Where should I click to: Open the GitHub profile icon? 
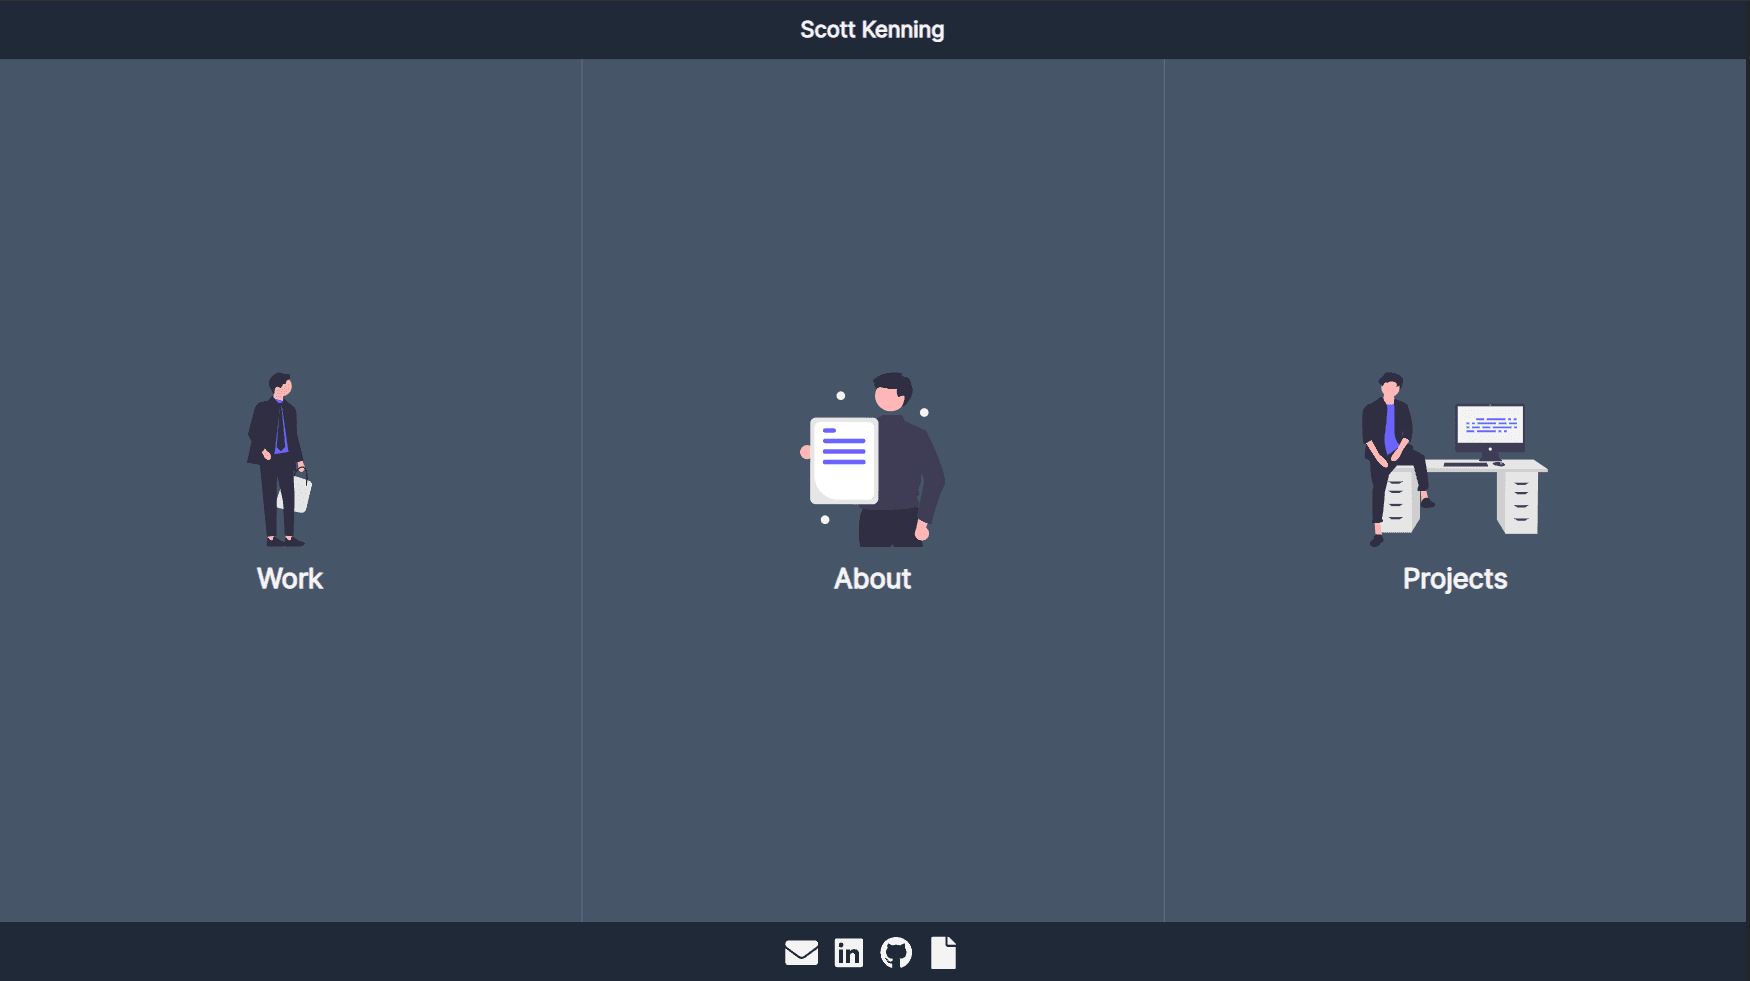point(896,952)
